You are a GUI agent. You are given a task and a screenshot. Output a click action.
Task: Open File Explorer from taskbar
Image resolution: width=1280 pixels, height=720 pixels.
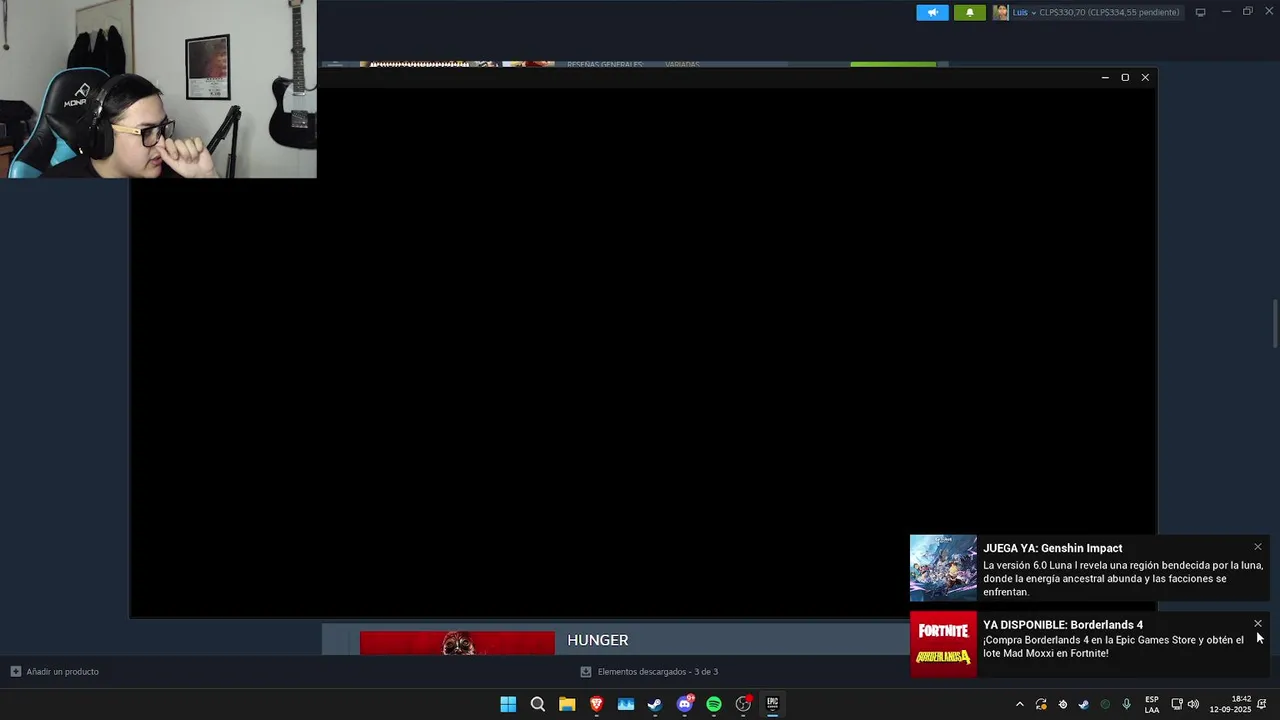(567, 704)
